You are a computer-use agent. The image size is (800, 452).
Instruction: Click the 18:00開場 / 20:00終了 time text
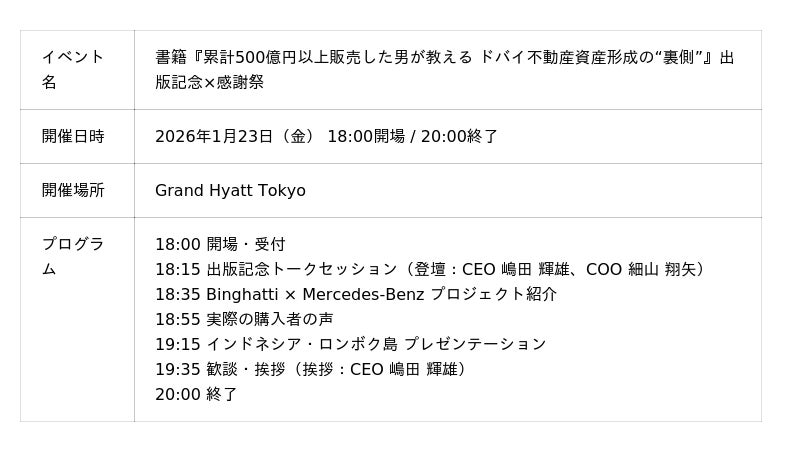pyautogui.click(x=412, y=136)
